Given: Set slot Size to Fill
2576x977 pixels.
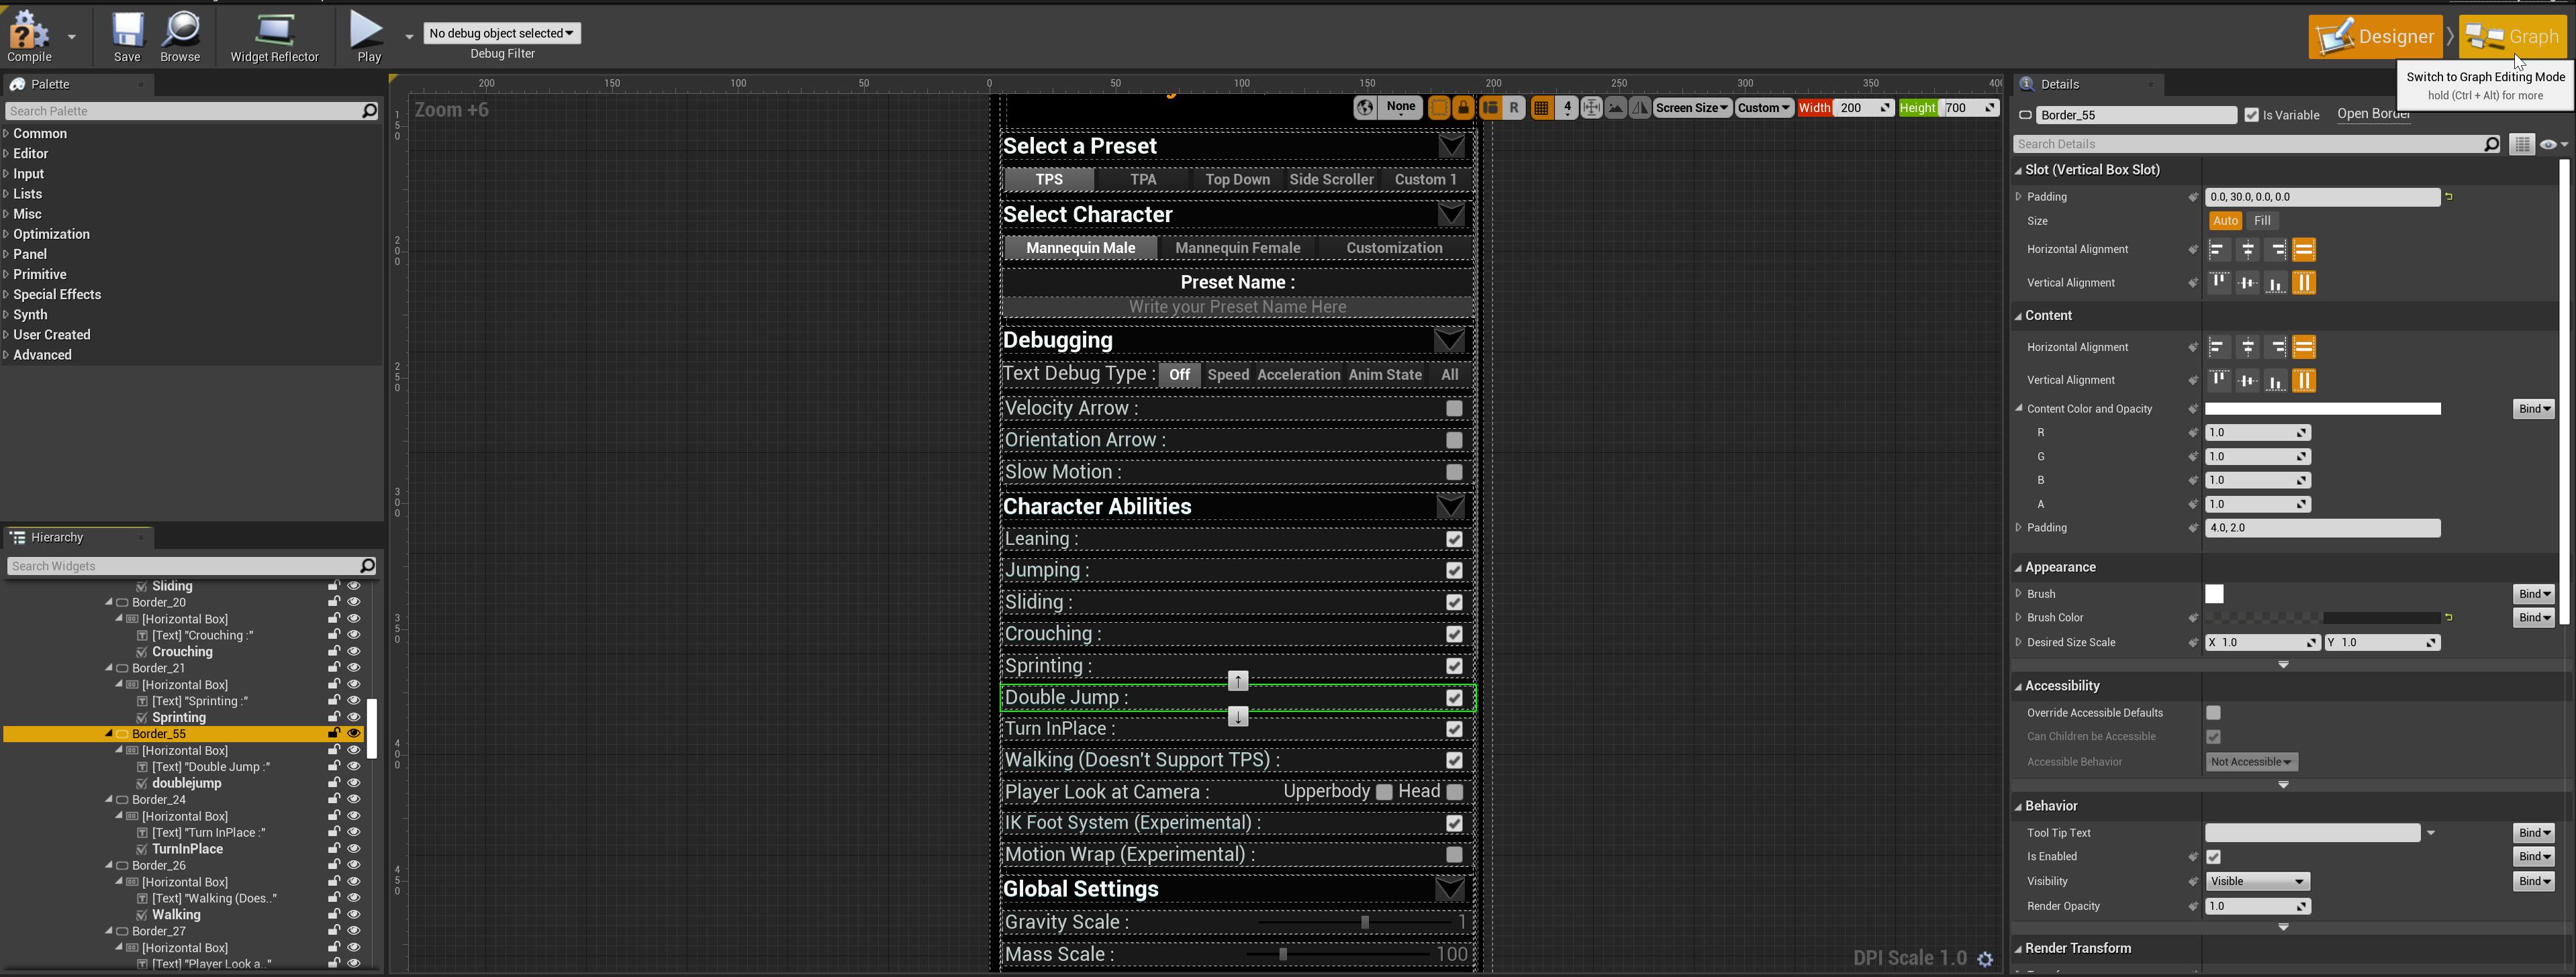Looking at the screenshot, I should (2262, 221).
